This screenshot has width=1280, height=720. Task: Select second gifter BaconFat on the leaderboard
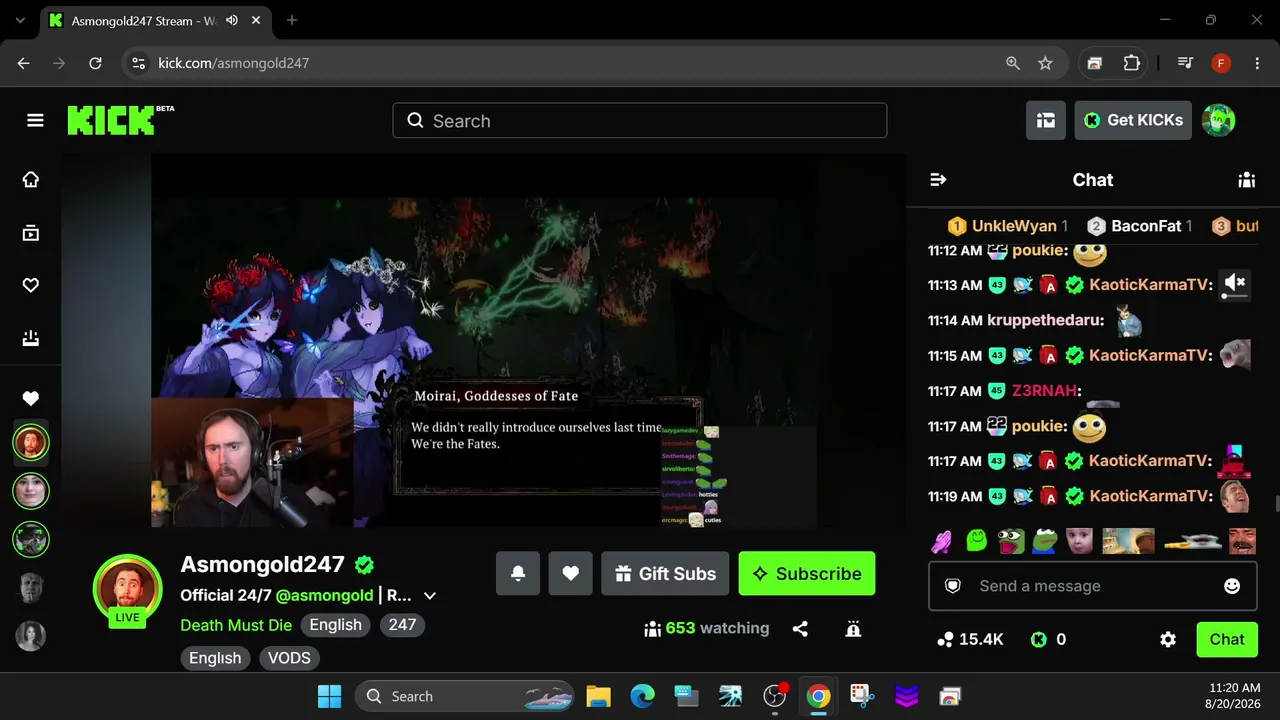point(1140,226)
